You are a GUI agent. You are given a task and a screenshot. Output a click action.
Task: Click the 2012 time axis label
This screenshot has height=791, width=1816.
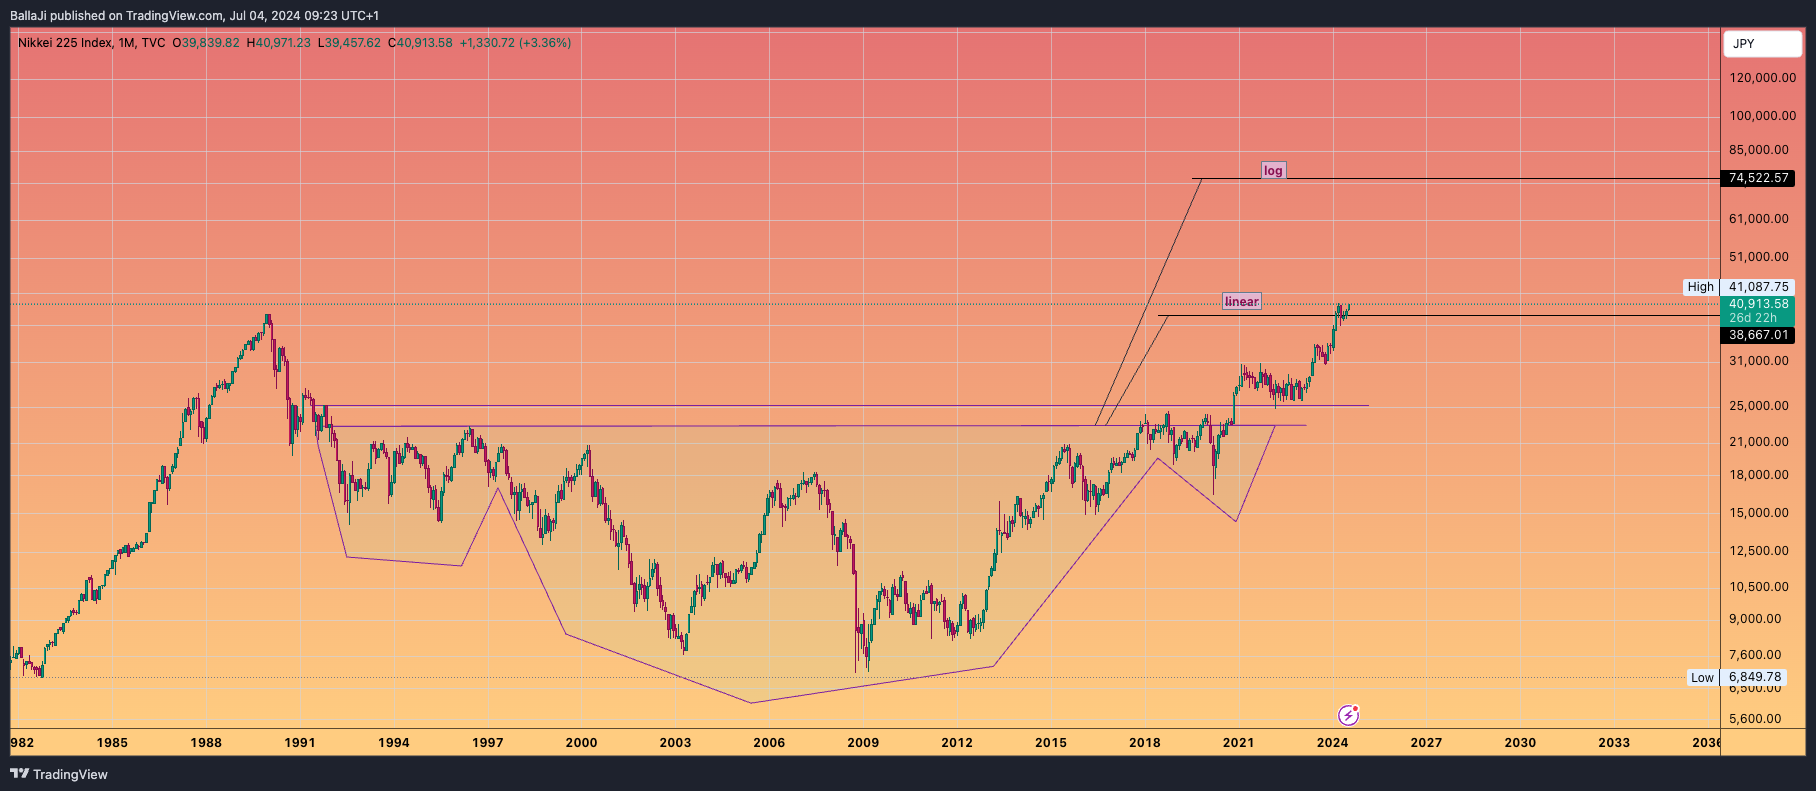957,743
